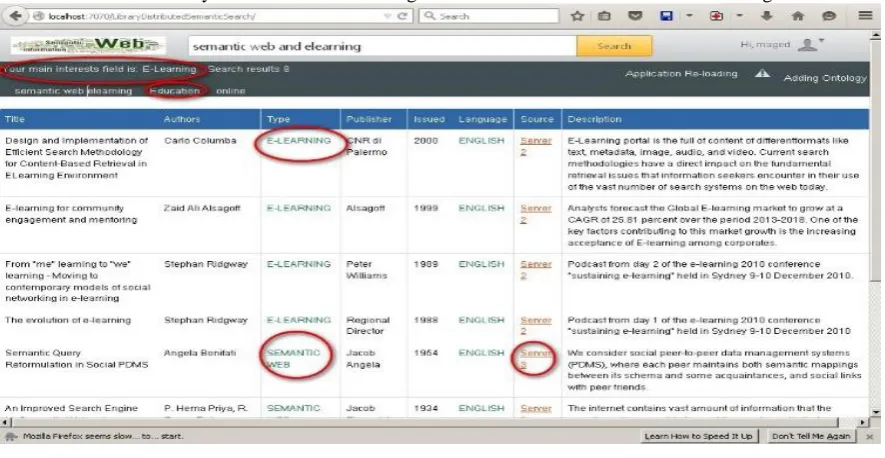Select the online suggestion
885x458 pixels.
click(x=231, y=91)
